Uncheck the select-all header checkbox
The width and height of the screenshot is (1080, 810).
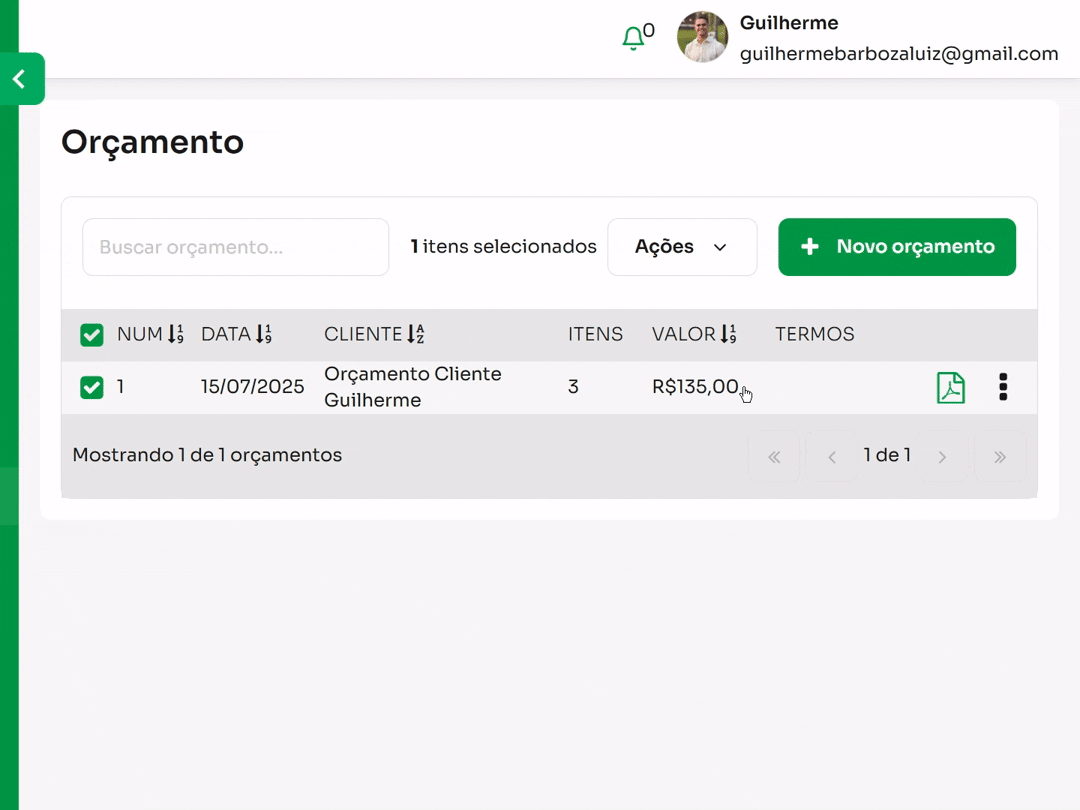(92, 335)
